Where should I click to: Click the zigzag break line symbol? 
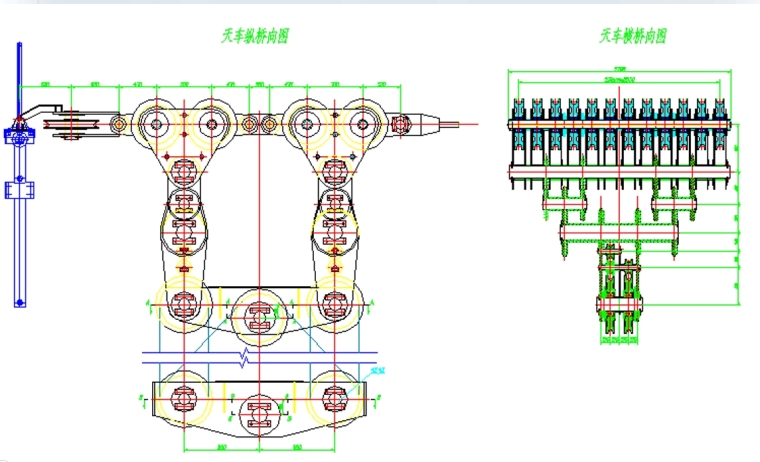242,355
